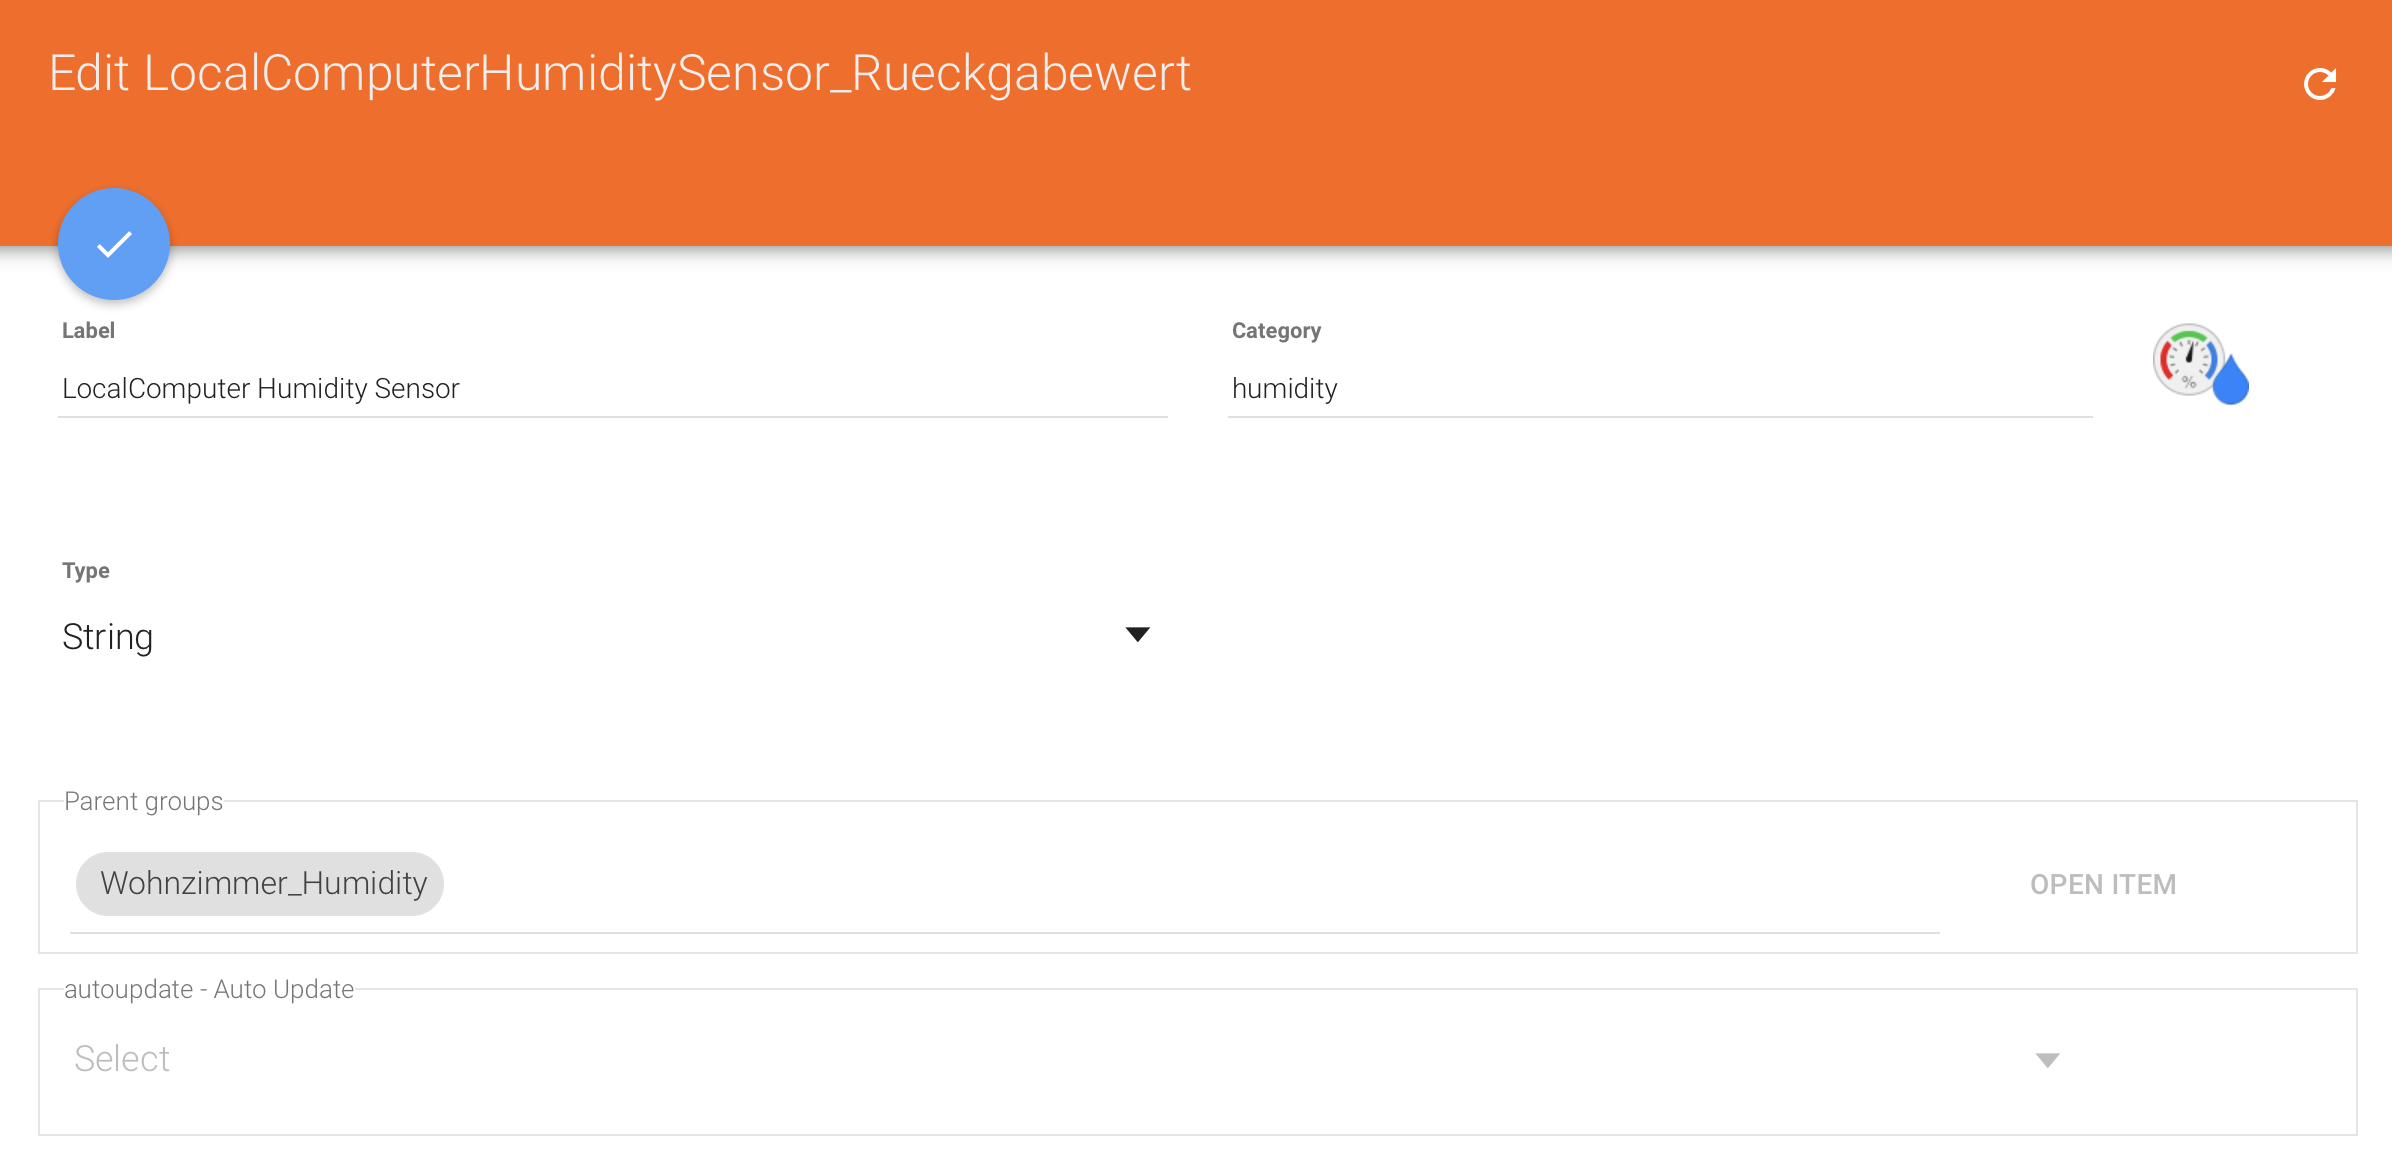Click the Category field containing humidity
Viewport: 2392px width, 1176px height.
(x=1660, y=388)
